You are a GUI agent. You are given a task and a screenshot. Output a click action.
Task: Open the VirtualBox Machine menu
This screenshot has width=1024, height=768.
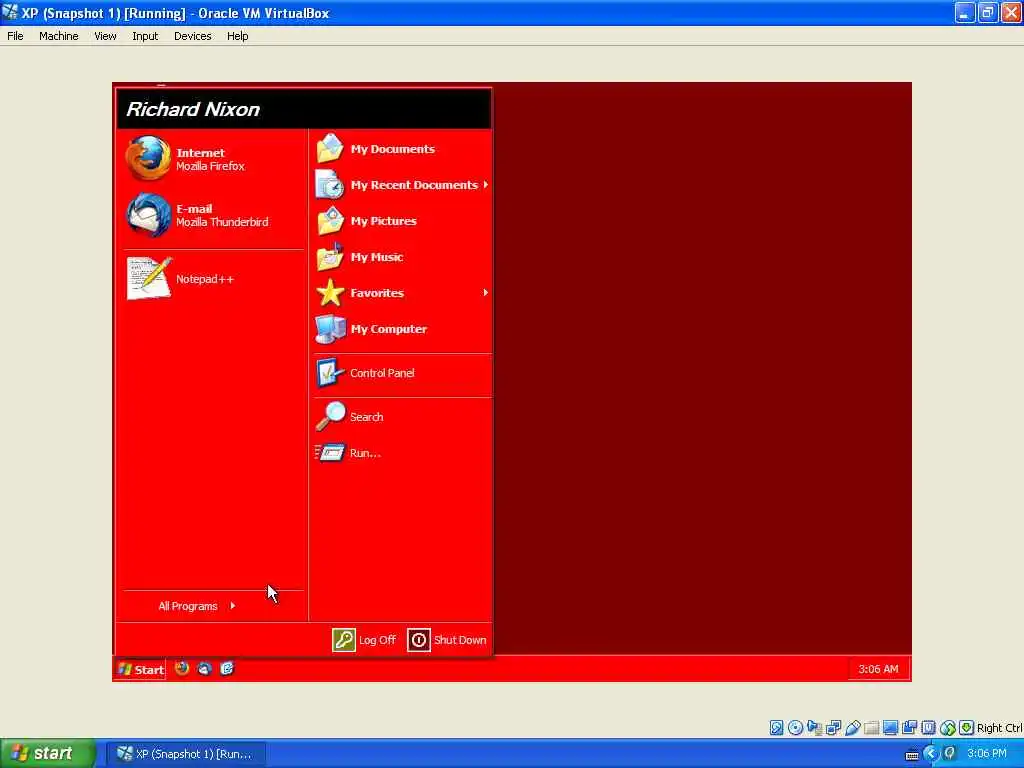(x=59, y=36)
